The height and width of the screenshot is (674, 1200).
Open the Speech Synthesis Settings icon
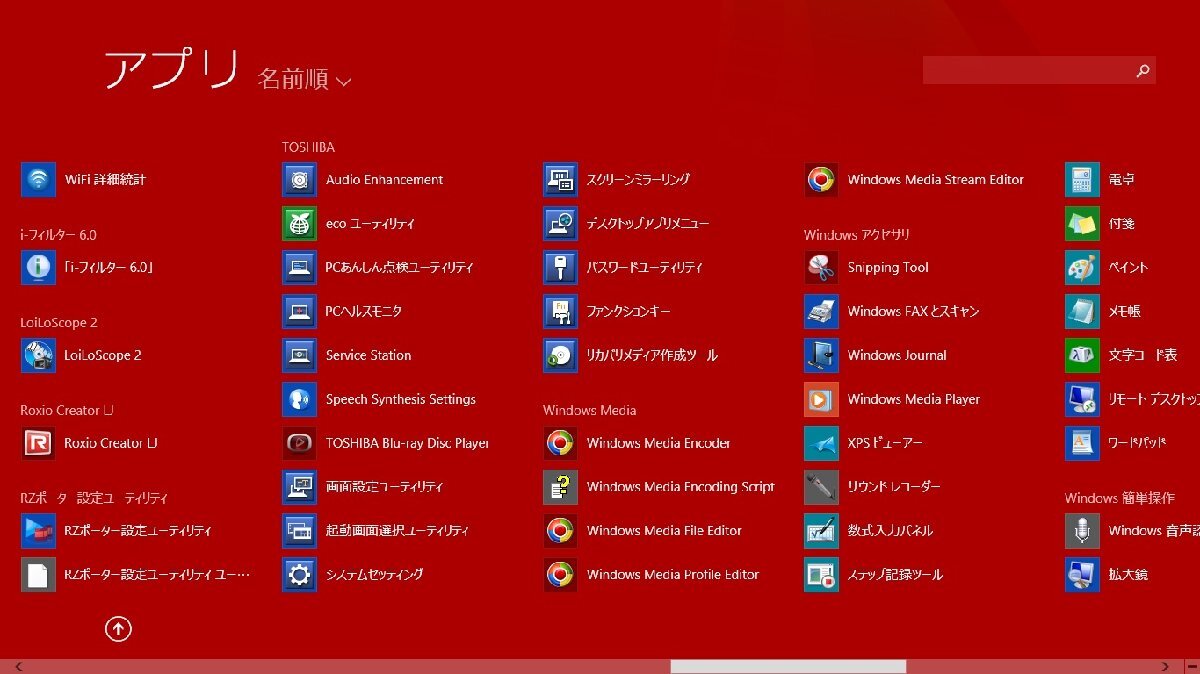click(299, 399)
